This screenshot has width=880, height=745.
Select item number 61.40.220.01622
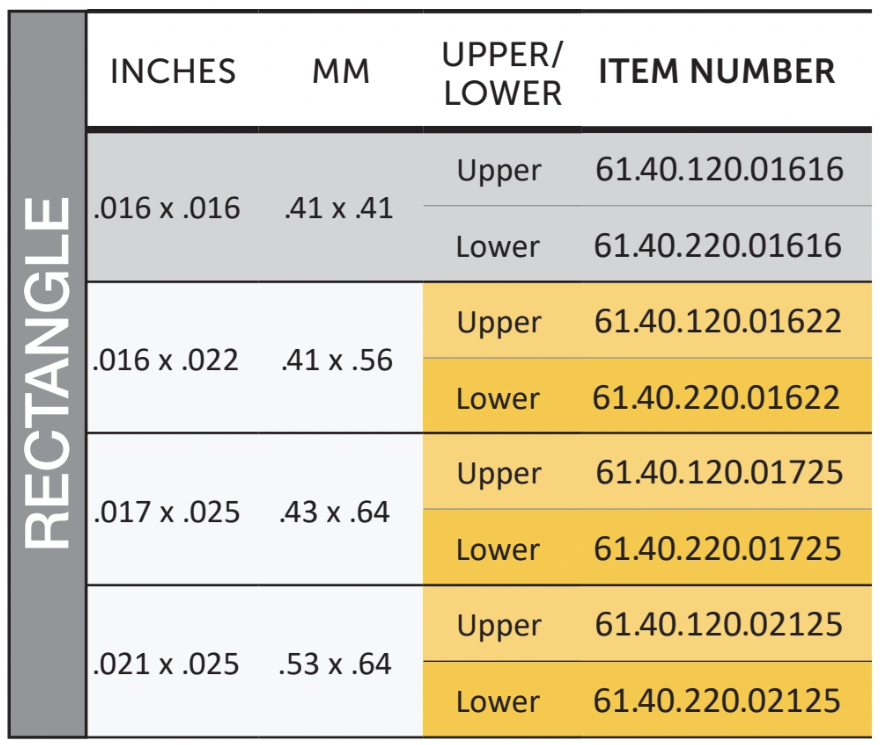pos(716,397)
